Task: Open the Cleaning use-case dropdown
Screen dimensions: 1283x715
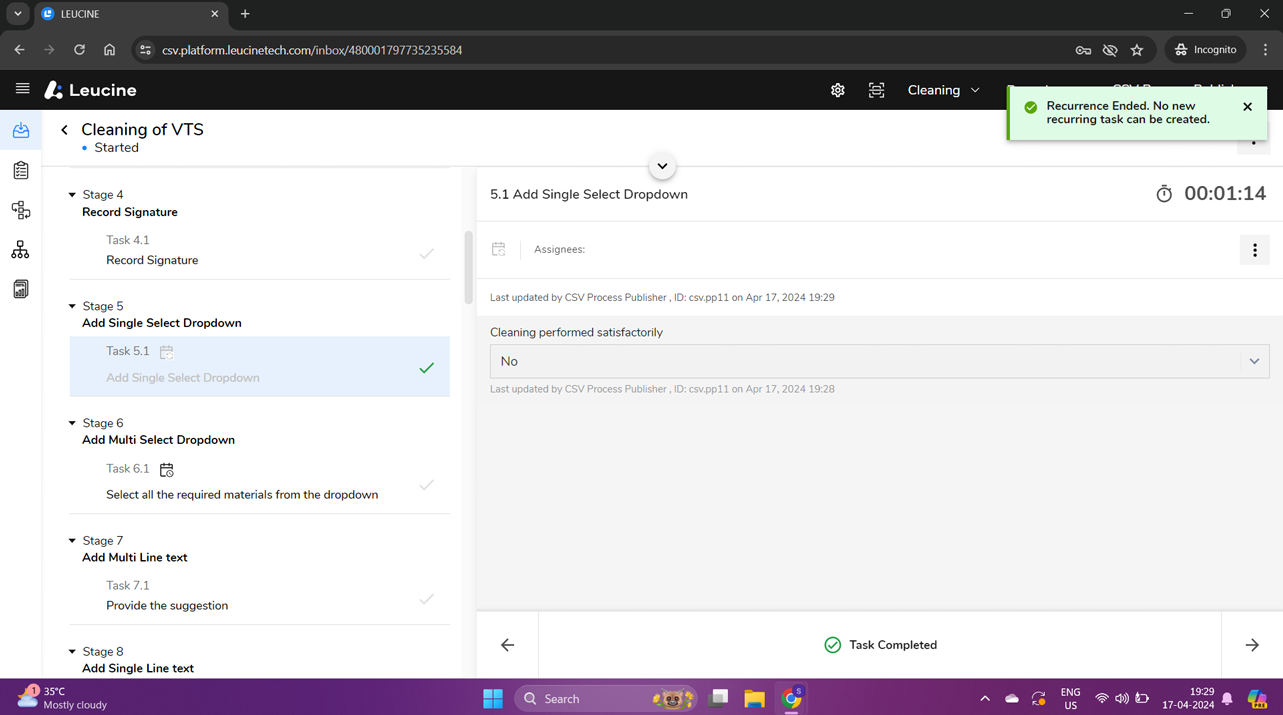Action: tap(943, 90)
